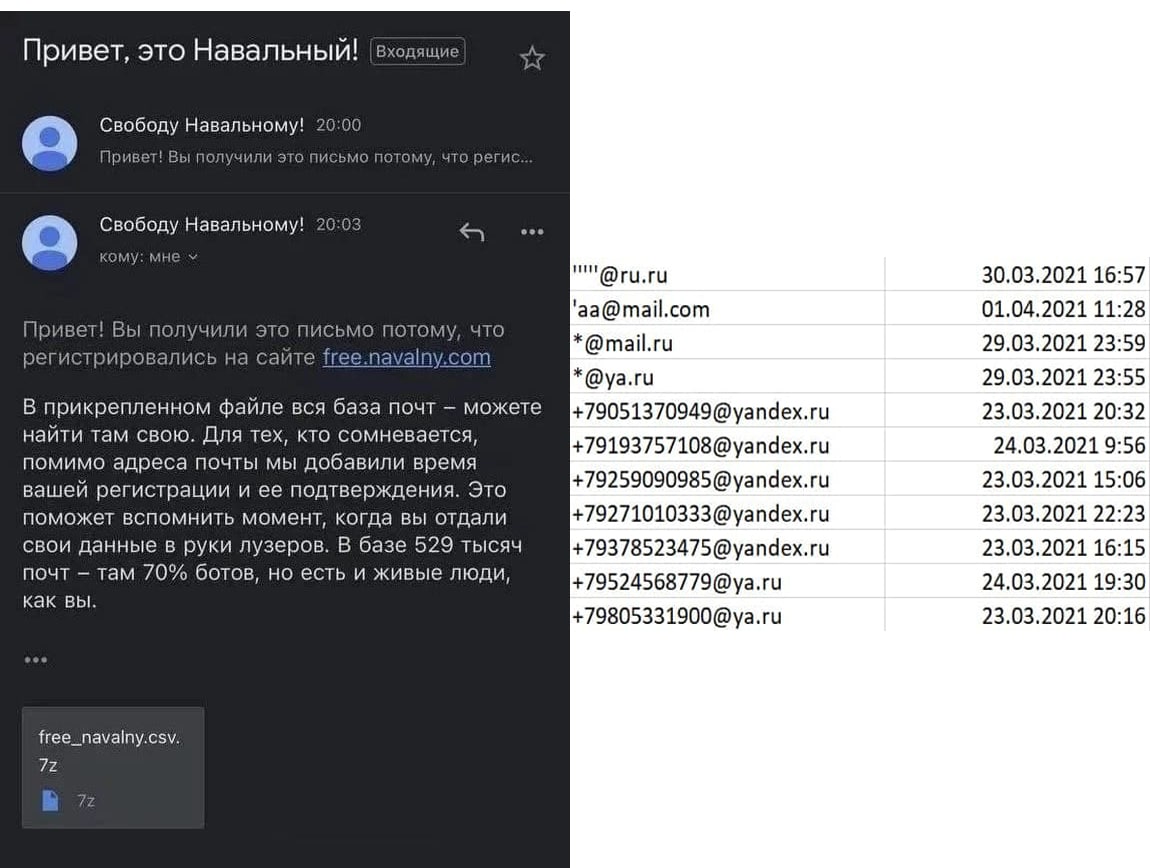The image size is (1150, 868).
Task: Select cell '*@ya.ru'
Action: pos(728,376)
